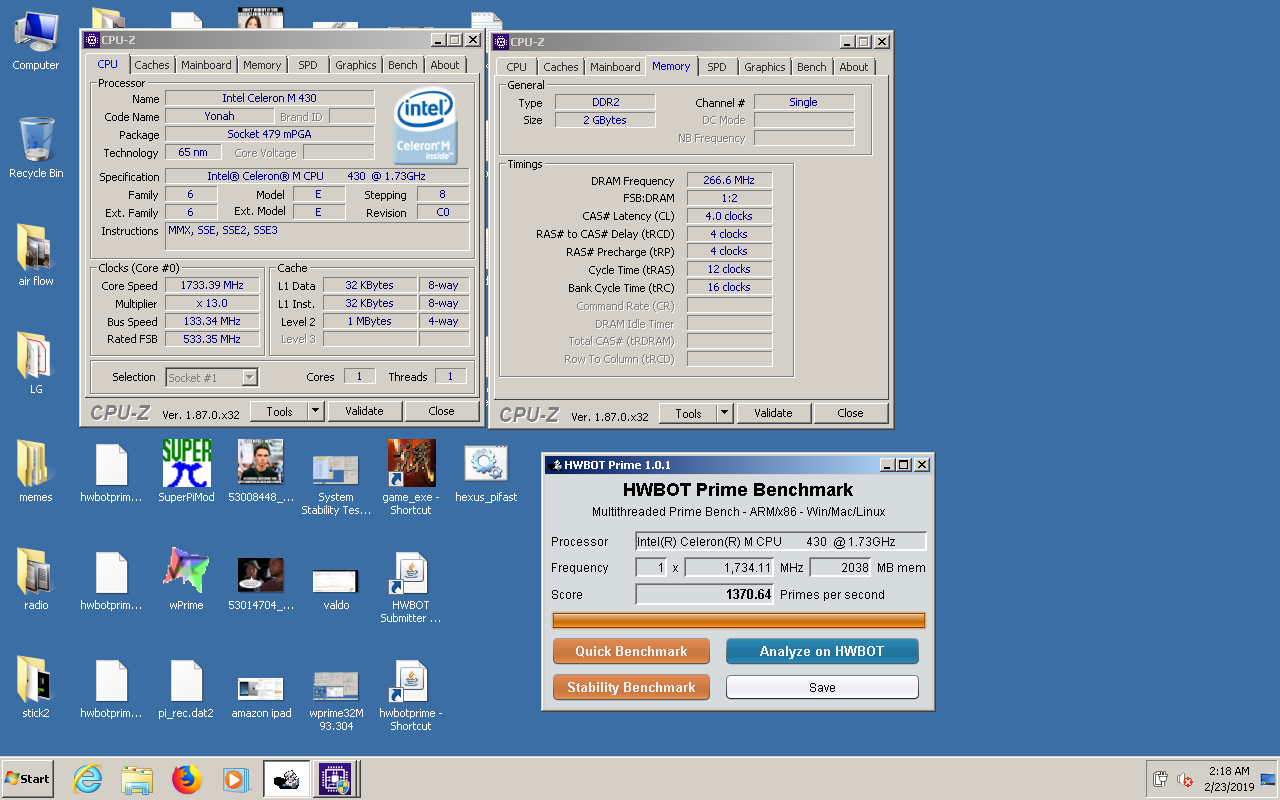
Task: Open the radio folder
Action: 36,580
